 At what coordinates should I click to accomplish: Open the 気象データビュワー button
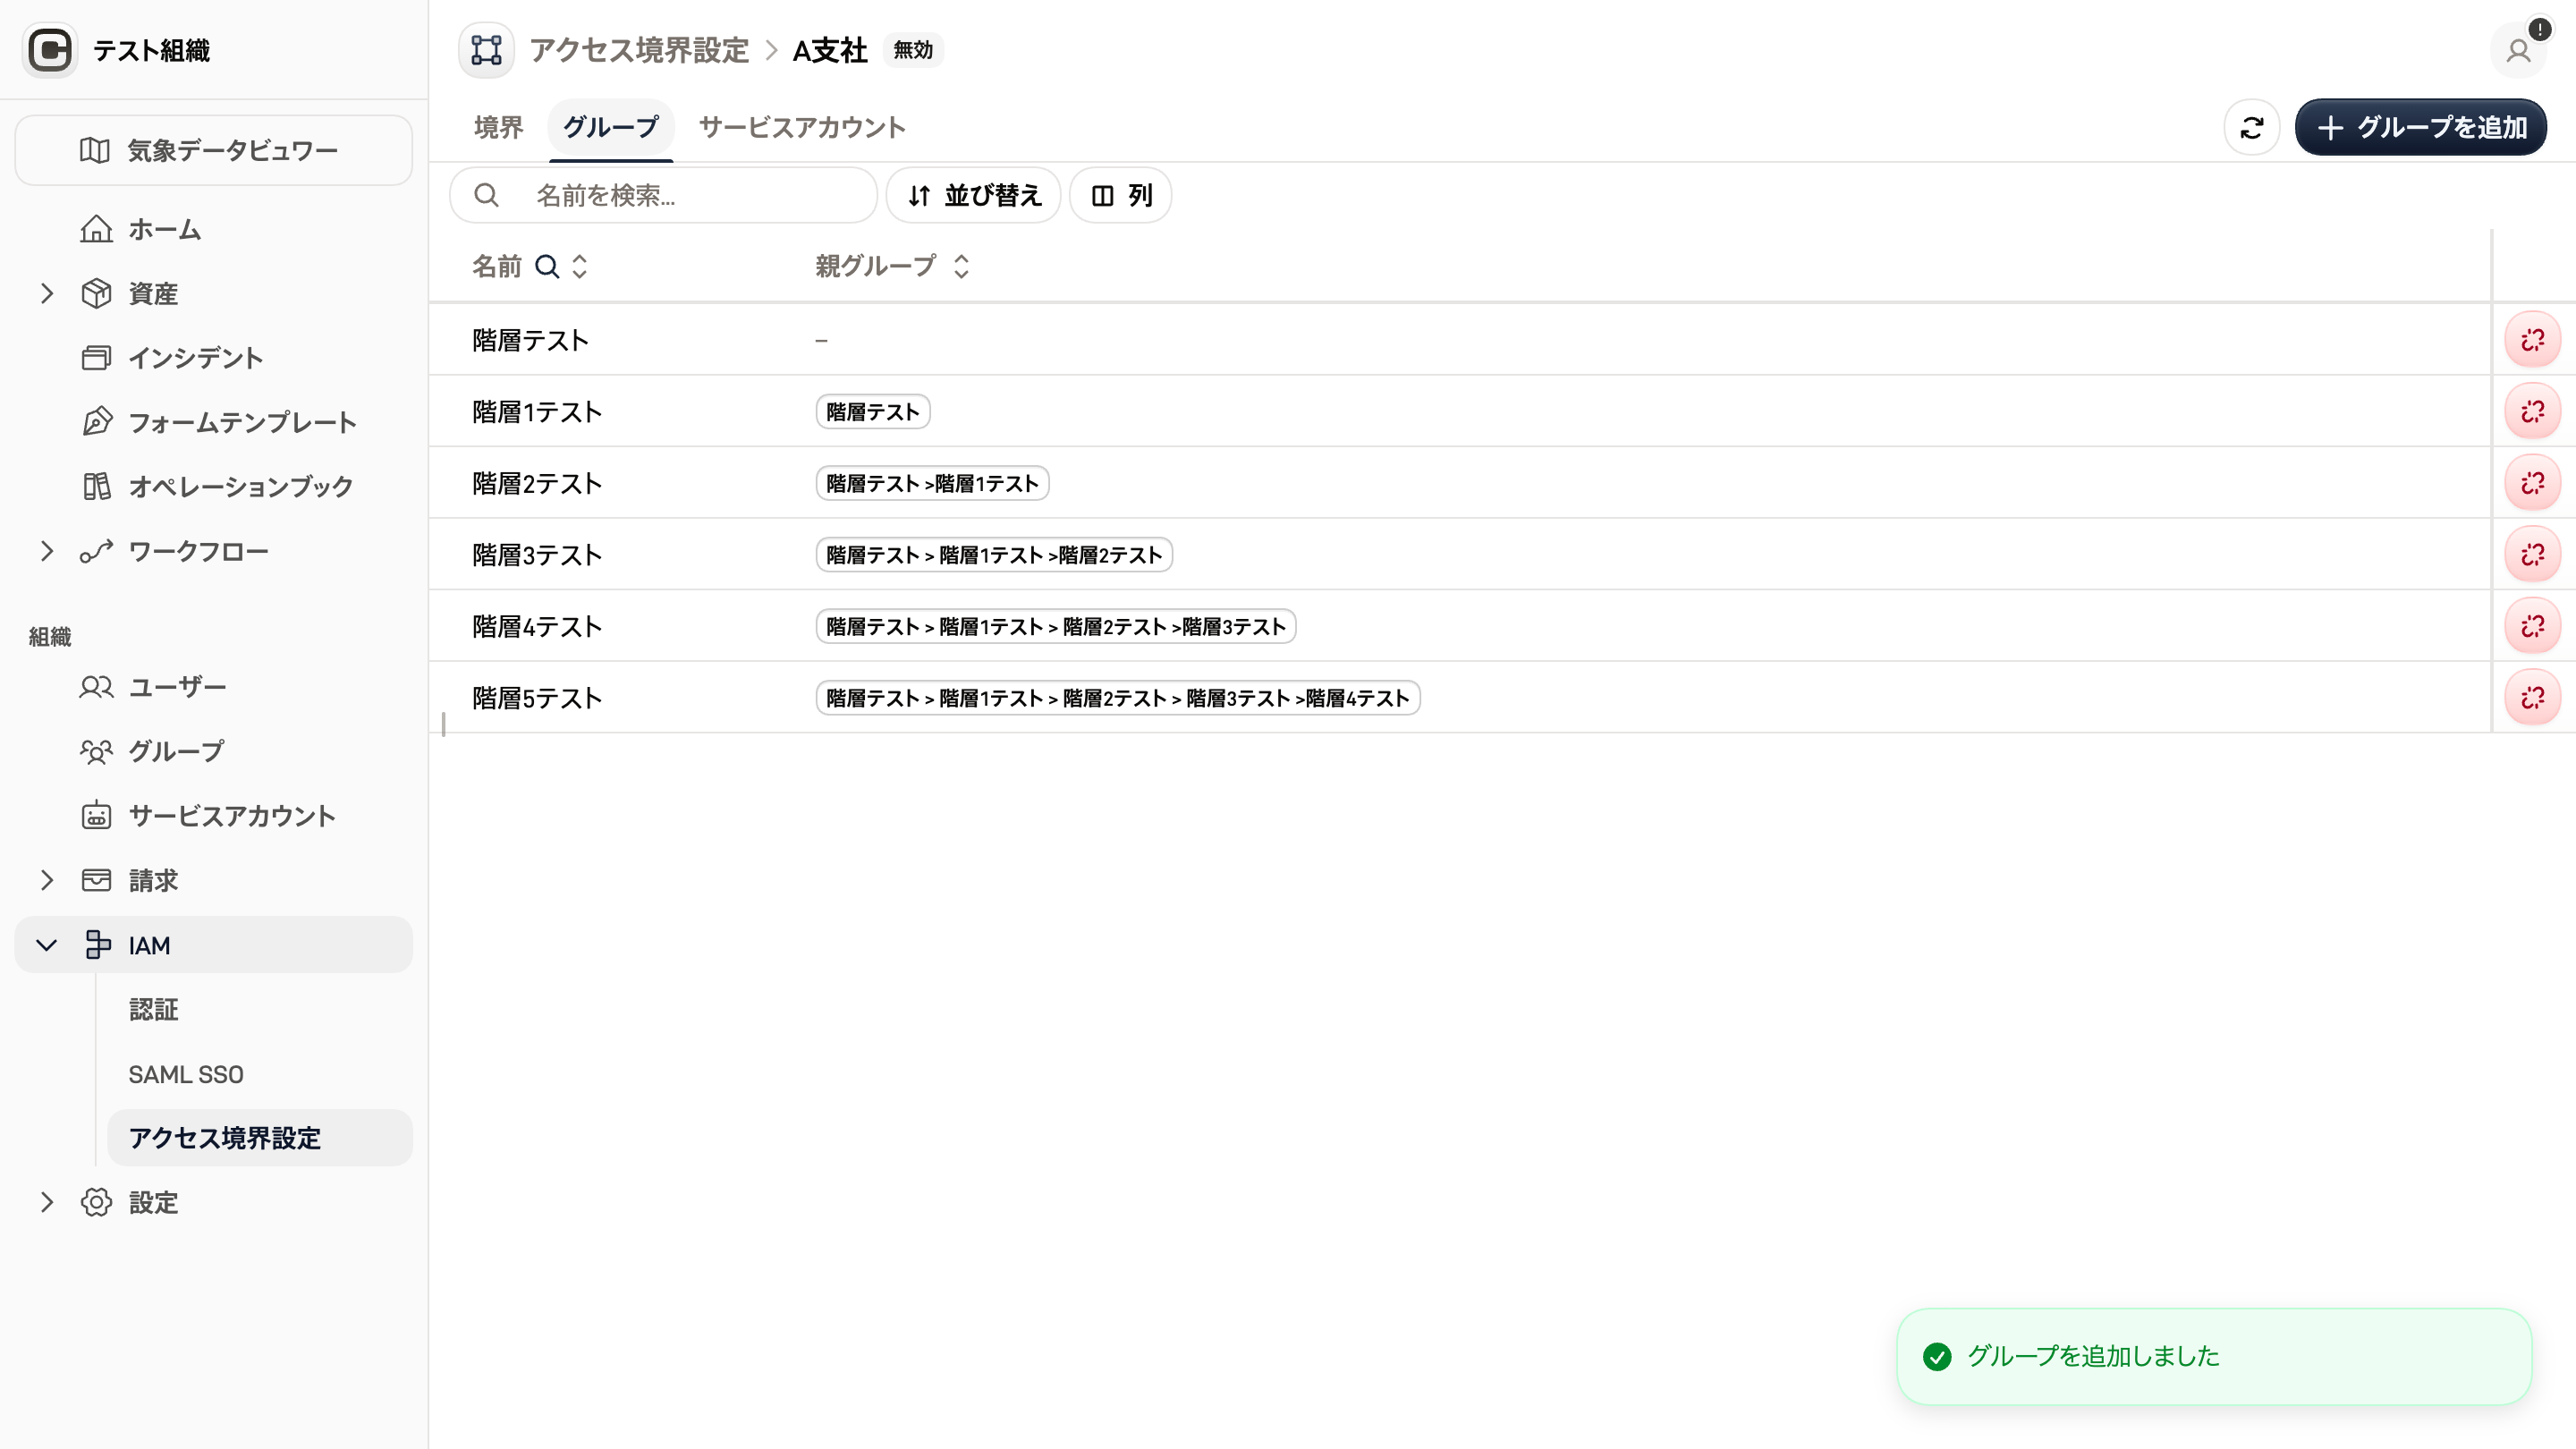(x=214, y=150)
